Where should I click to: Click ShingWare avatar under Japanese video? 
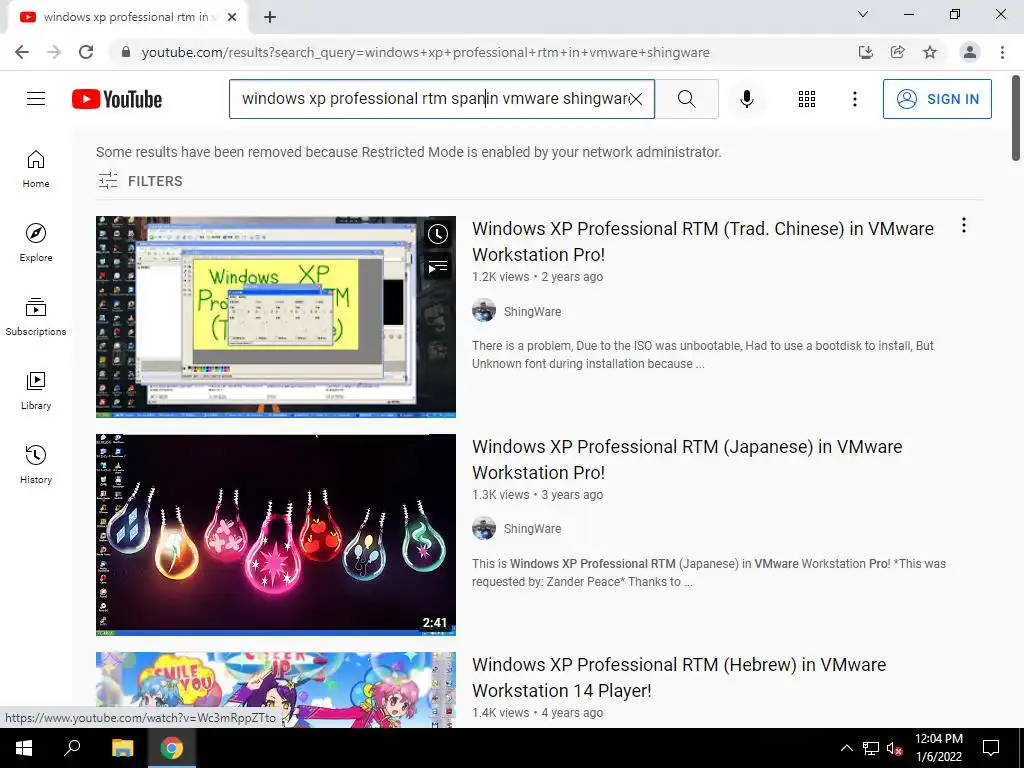coord(484,528)
